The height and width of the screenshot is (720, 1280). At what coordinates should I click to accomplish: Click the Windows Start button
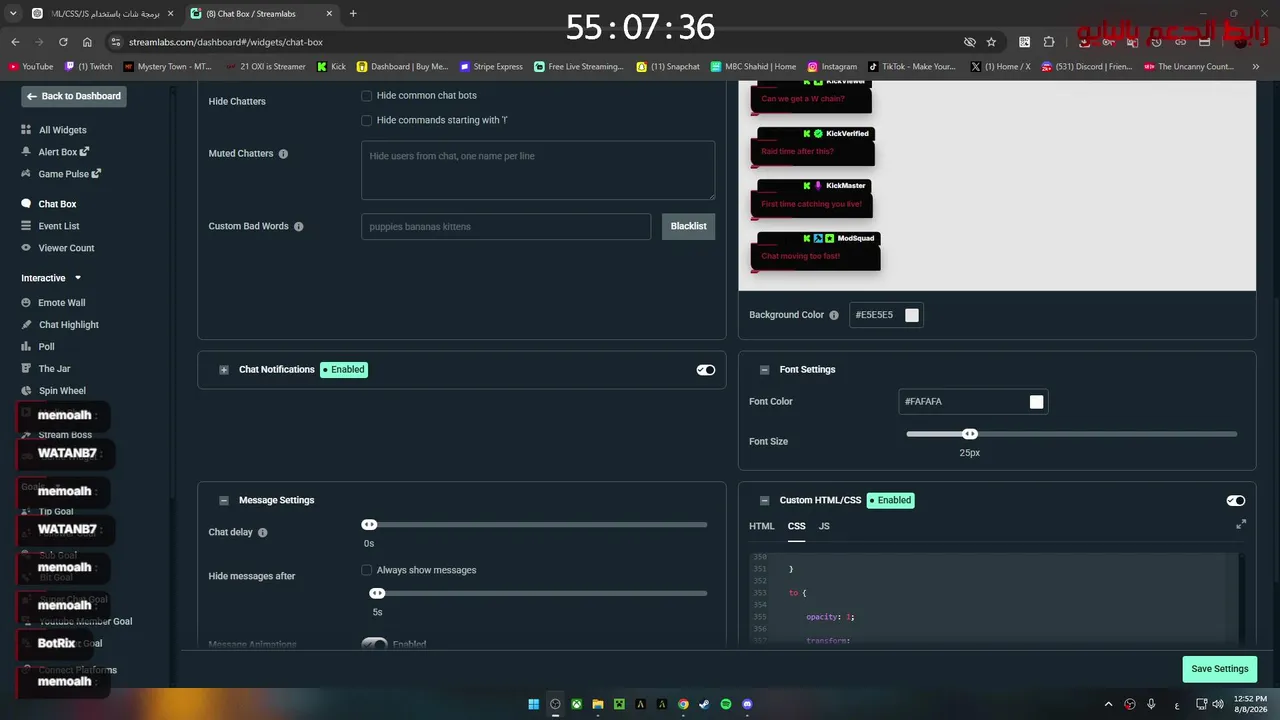tap(533, 704)
